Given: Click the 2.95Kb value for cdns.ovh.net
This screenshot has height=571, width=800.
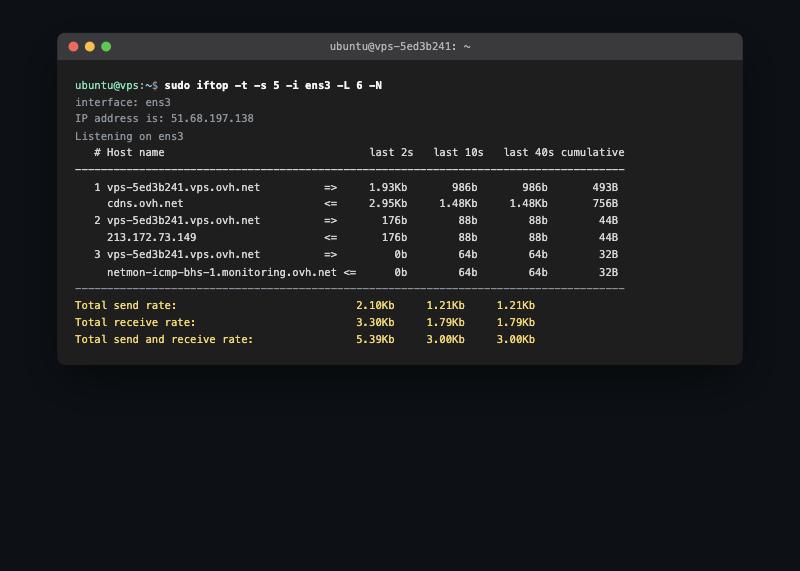Looking at the screenshot, I should coord(388,203).
